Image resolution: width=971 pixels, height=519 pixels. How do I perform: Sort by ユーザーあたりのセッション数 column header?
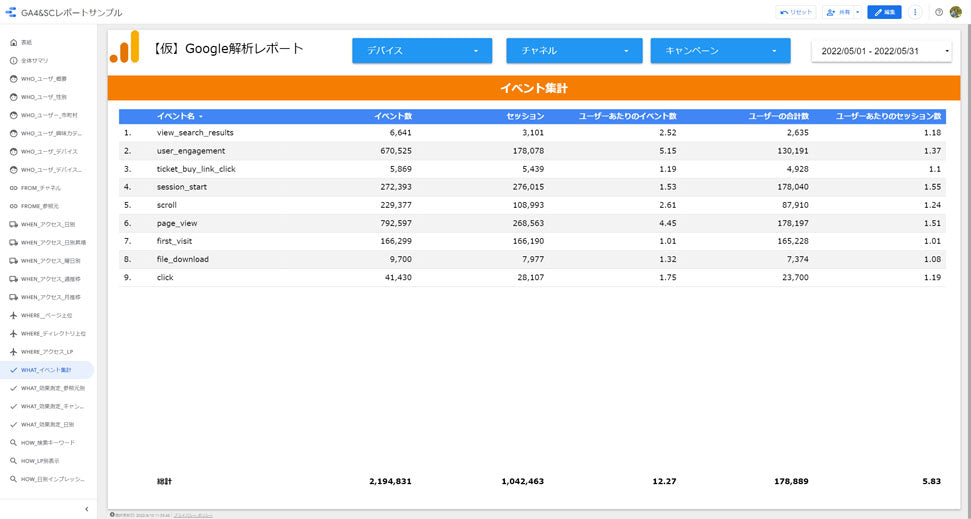tap(889, 116)
